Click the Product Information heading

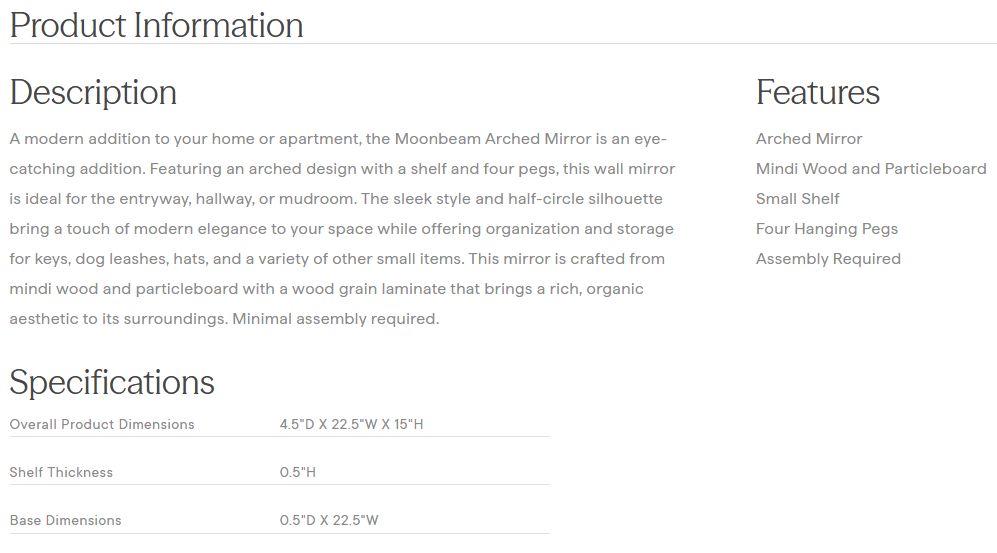156,25
